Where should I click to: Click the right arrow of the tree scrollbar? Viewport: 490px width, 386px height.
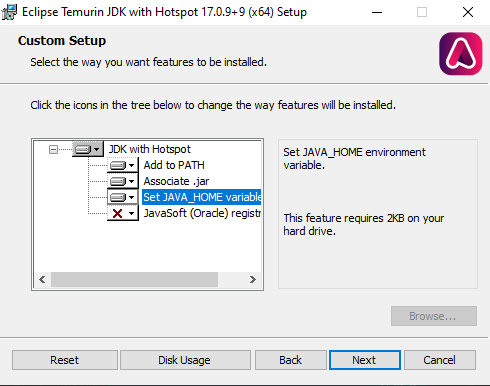tap(253, 279)
